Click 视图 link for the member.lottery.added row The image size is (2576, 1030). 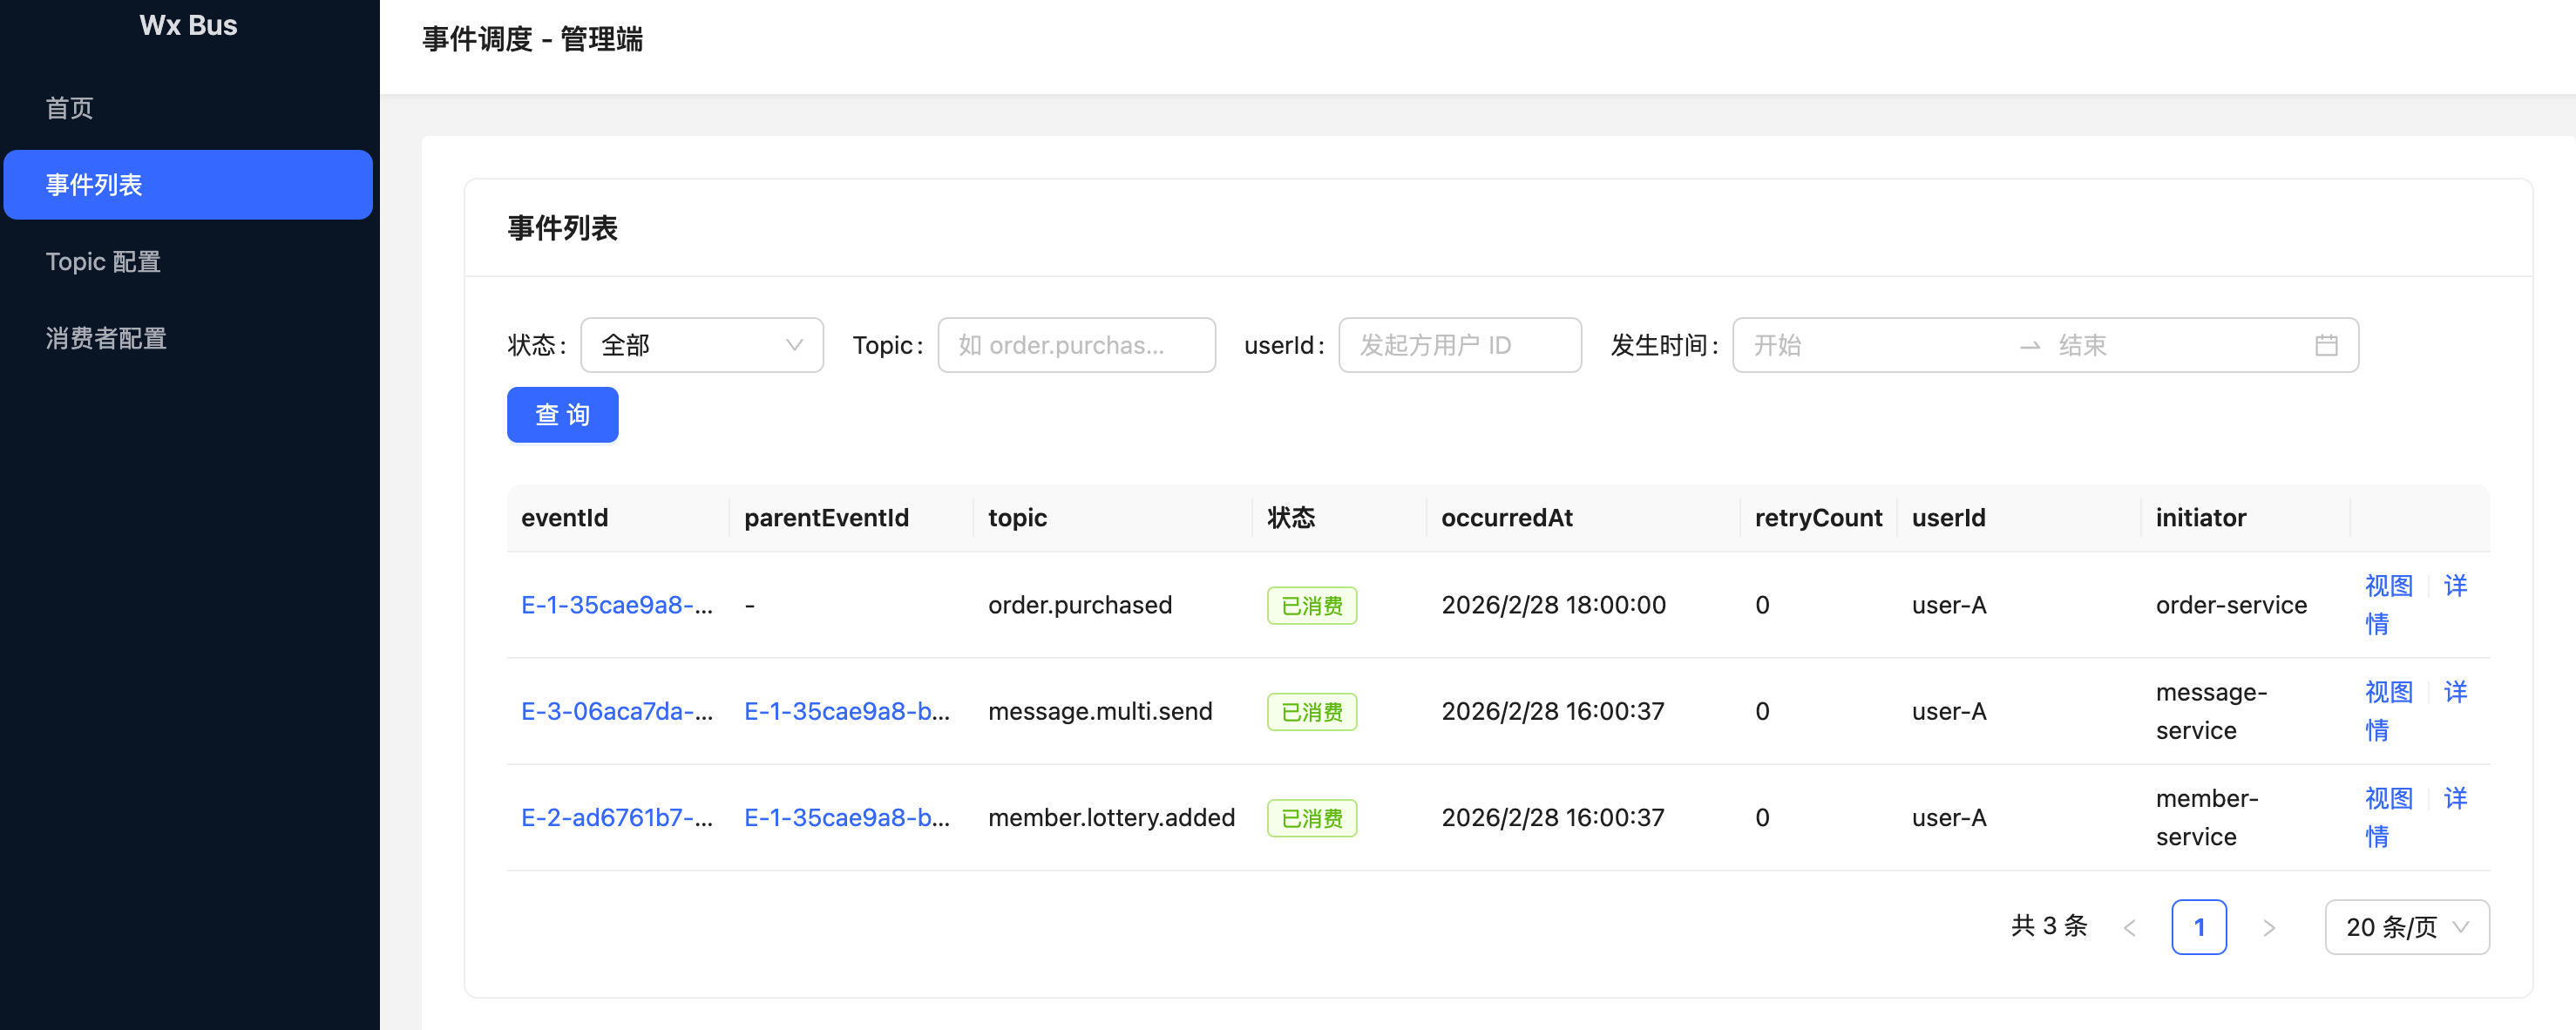(2388, 799)
